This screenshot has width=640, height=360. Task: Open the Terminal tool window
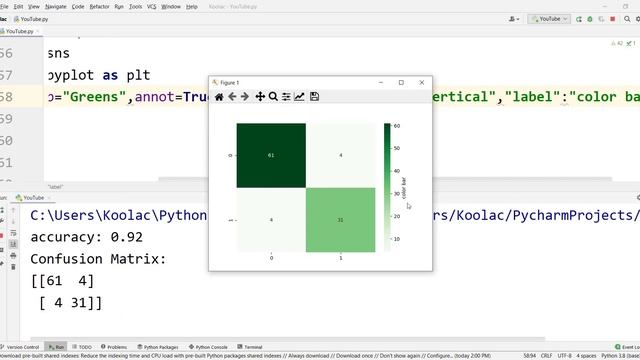point(250,347)
